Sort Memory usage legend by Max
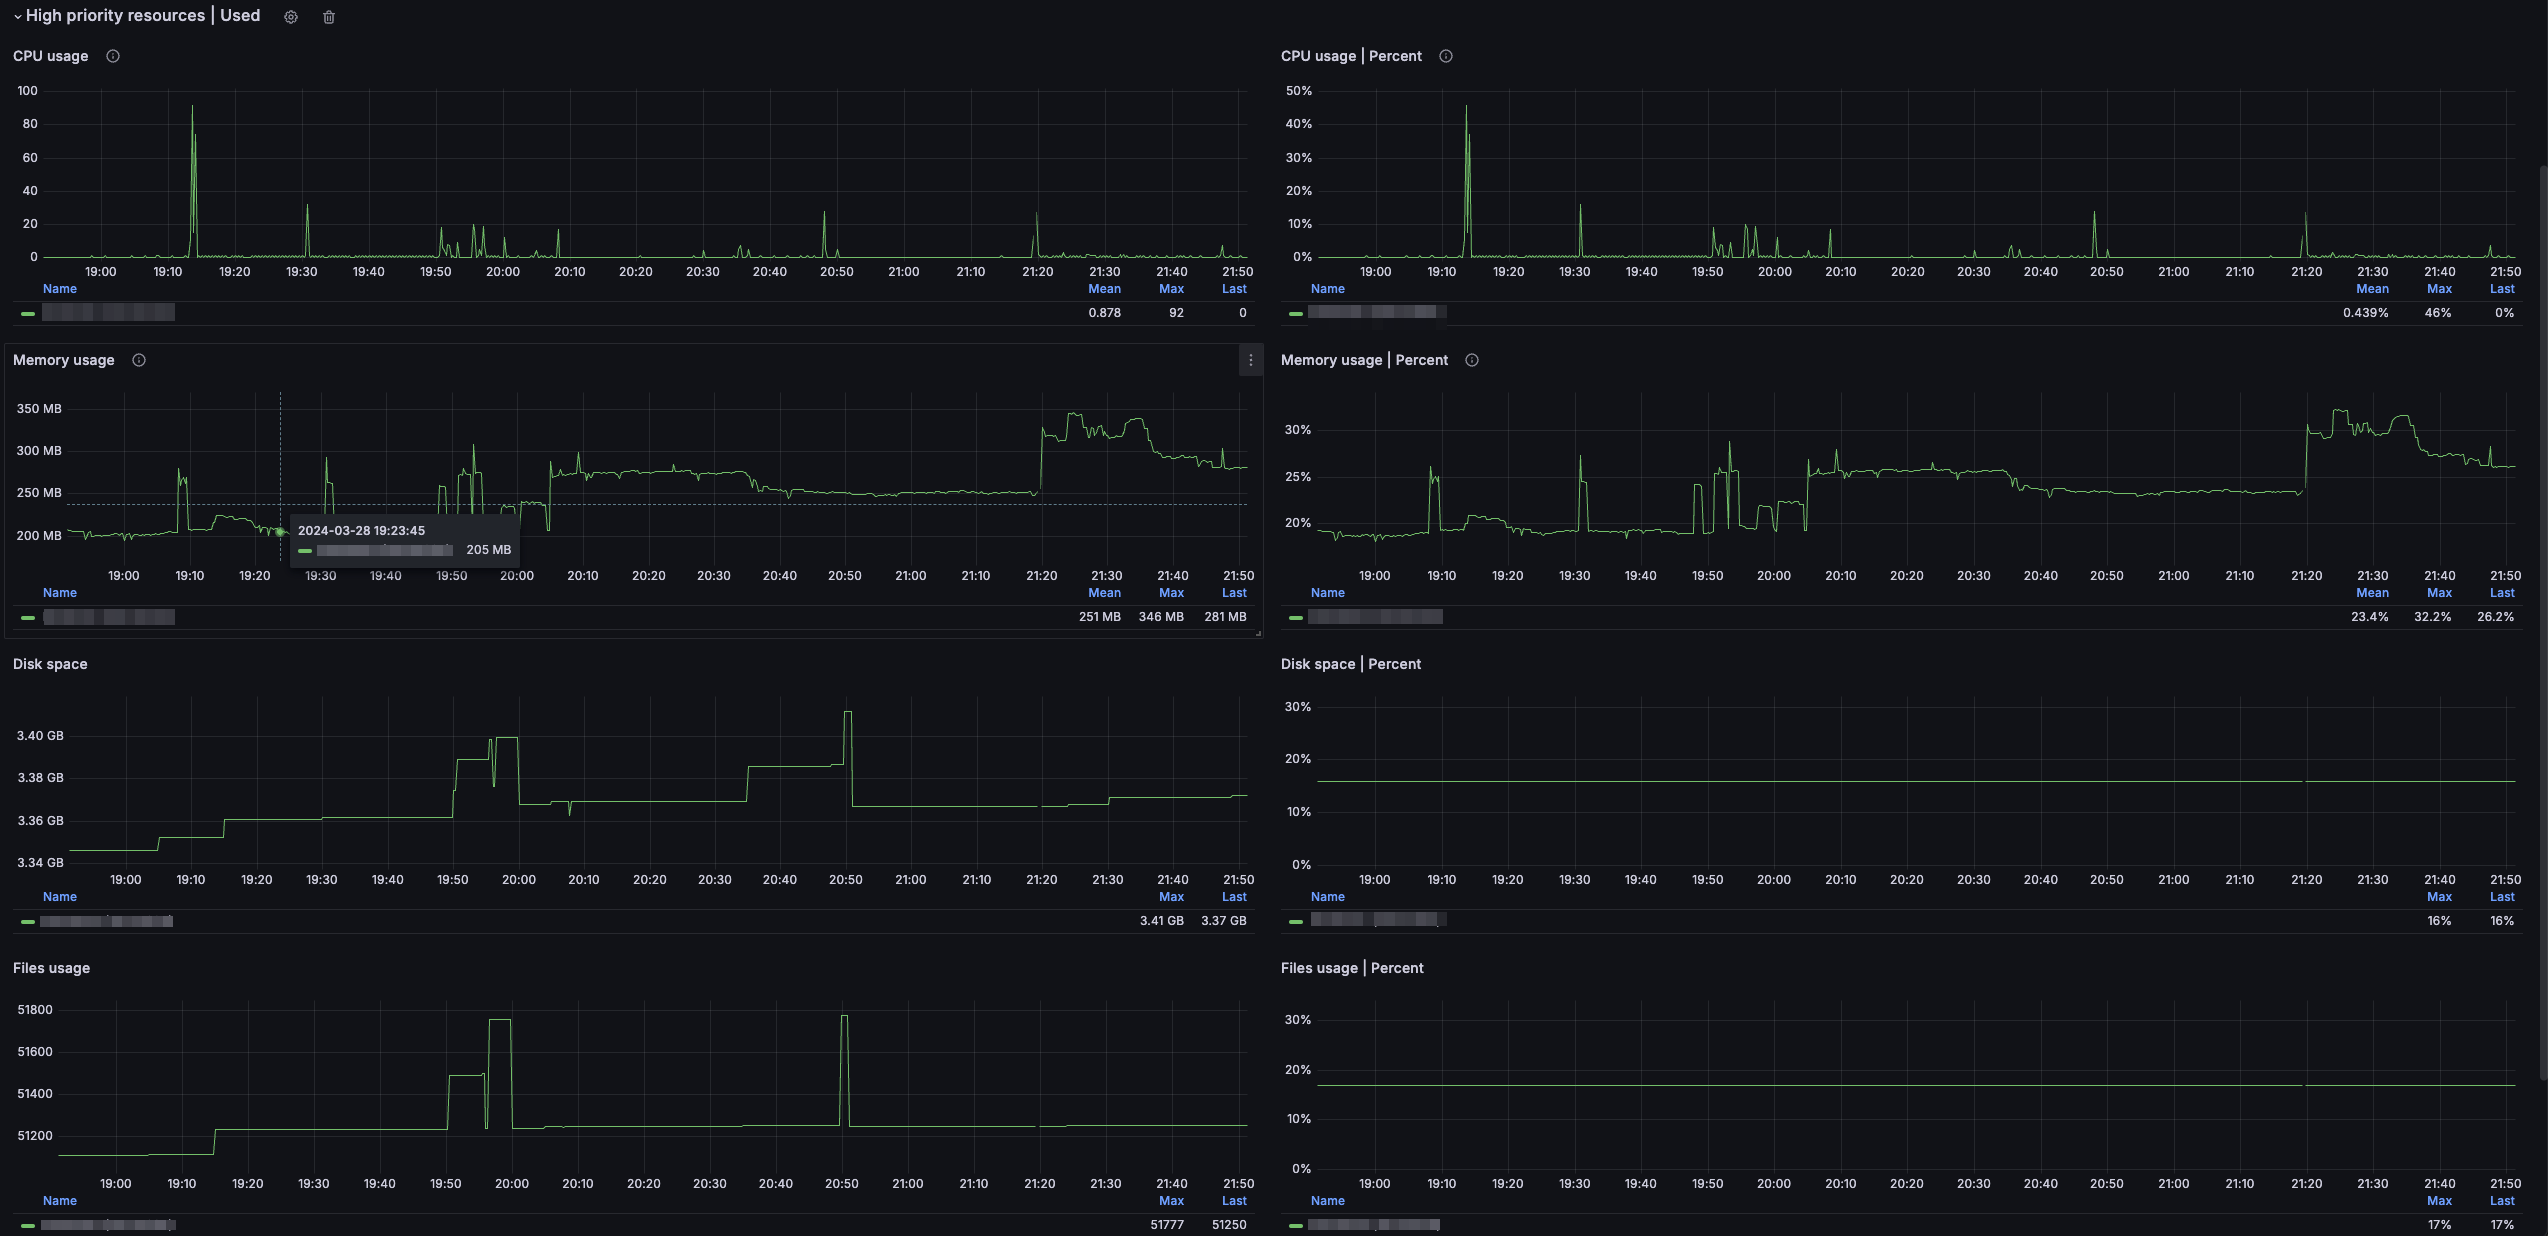2548x1236 pixels. (1171, 593)
